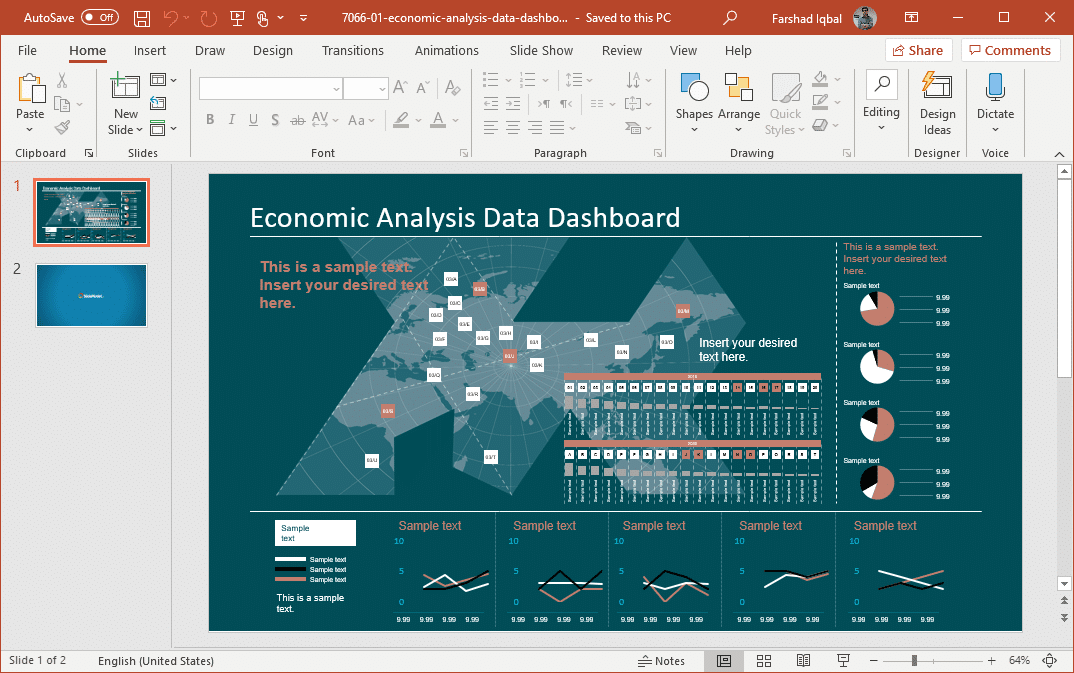The height and width of the screenshot is (673, 1074).
Task: Open the Comments button
Action: point(1010,50)
